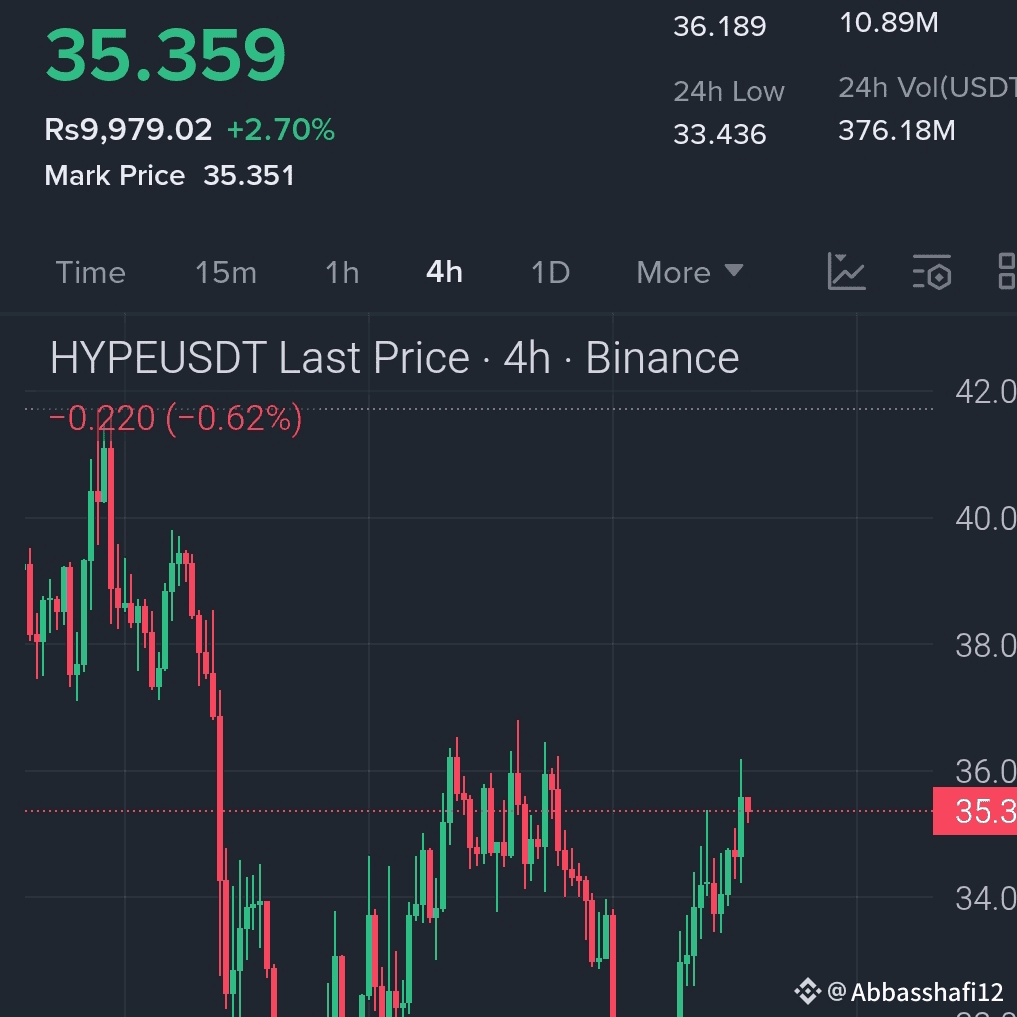The width and height of the screenshot is (1017, 1017).
Task: Click the last price 35.359
Action: (x=165, y=55)
